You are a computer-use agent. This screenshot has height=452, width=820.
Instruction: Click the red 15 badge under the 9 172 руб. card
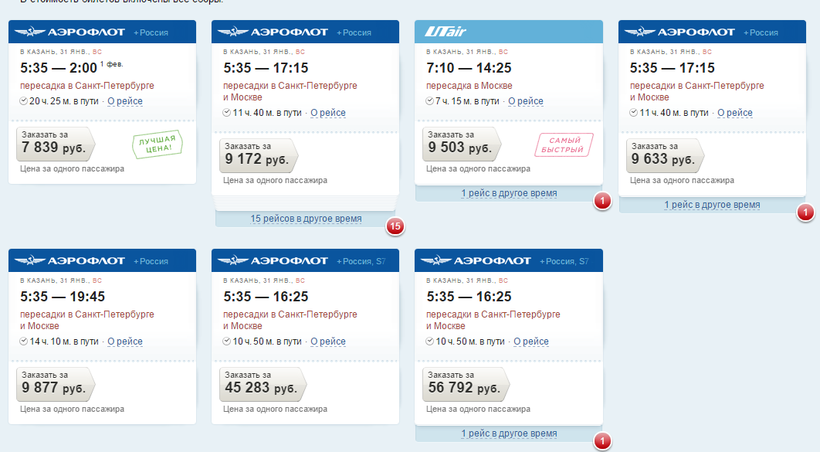click(x=395, y=227)
